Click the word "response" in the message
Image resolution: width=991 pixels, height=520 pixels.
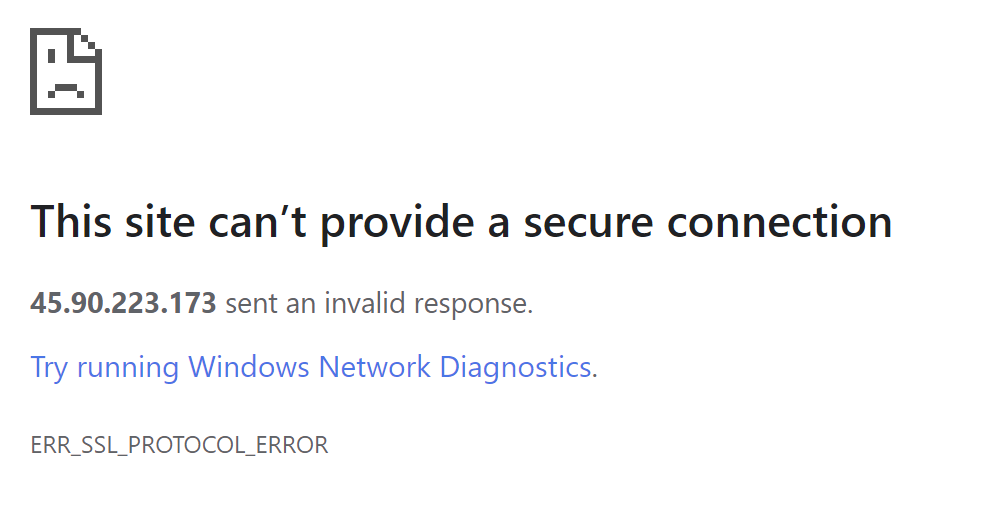475,304
